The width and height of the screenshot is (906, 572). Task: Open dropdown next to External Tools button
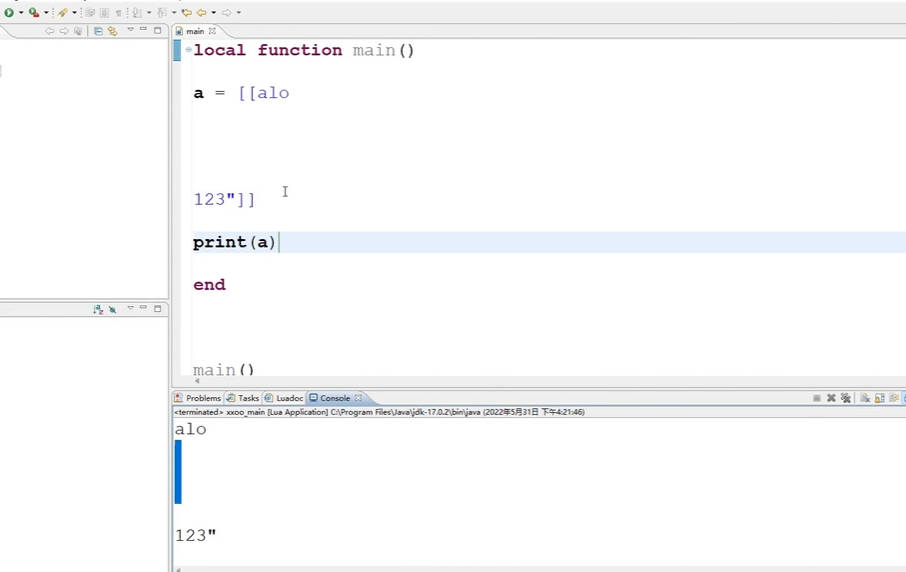click(x=46, y=13)
